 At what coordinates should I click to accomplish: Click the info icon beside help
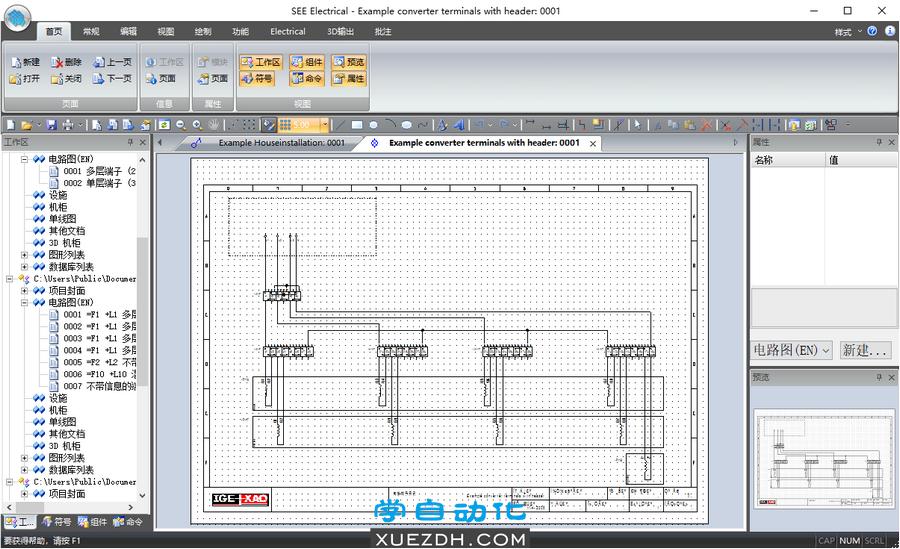890,31
